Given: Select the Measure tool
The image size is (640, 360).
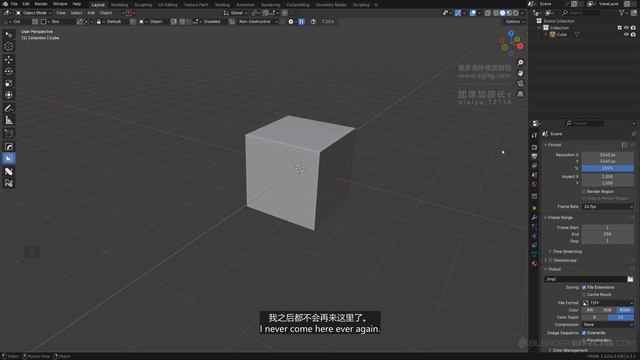Looking at the screenshot, I should point(9,120).
